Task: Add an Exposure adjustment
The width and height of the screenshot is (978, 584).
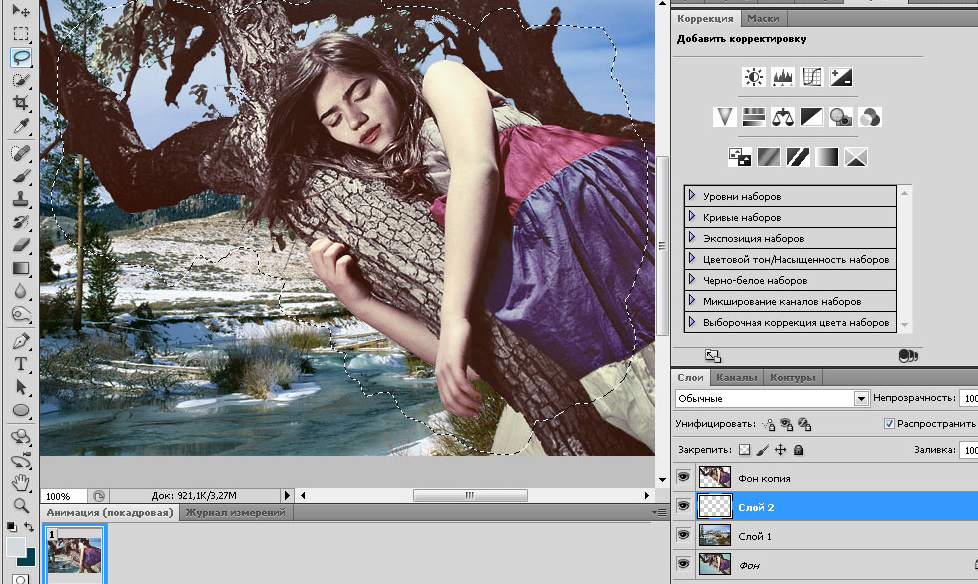Action: (x=841, y=77)
